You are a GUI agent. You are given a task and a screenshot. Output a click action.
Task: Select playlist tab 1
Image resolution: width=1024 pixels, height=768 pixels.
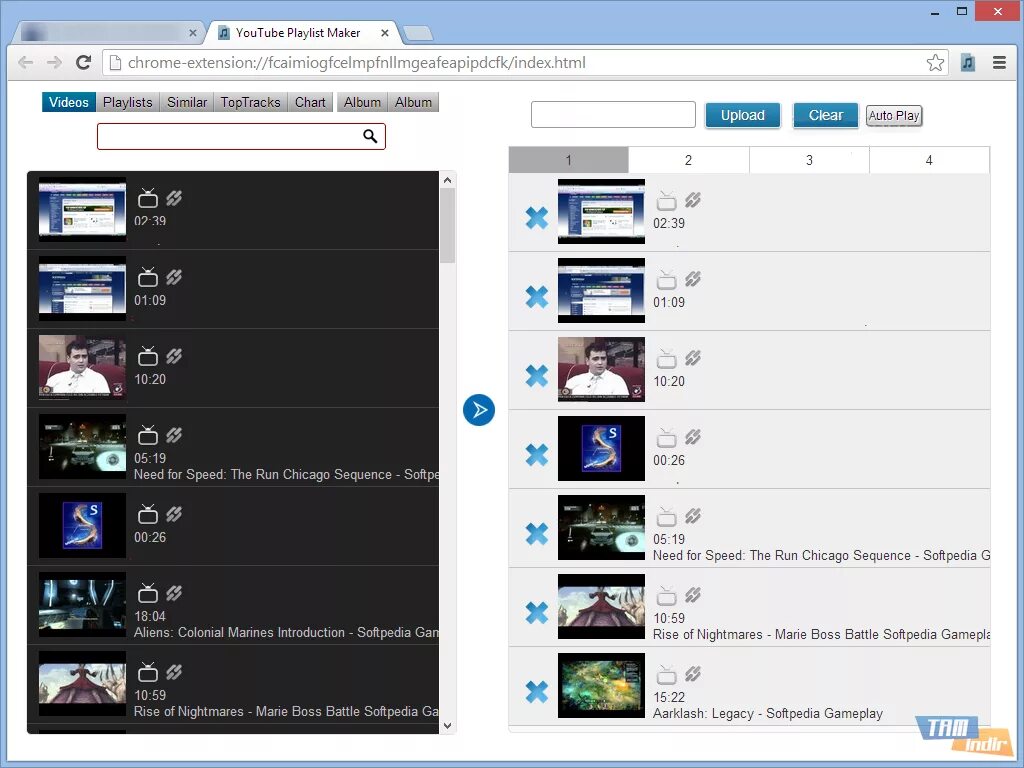568,160
